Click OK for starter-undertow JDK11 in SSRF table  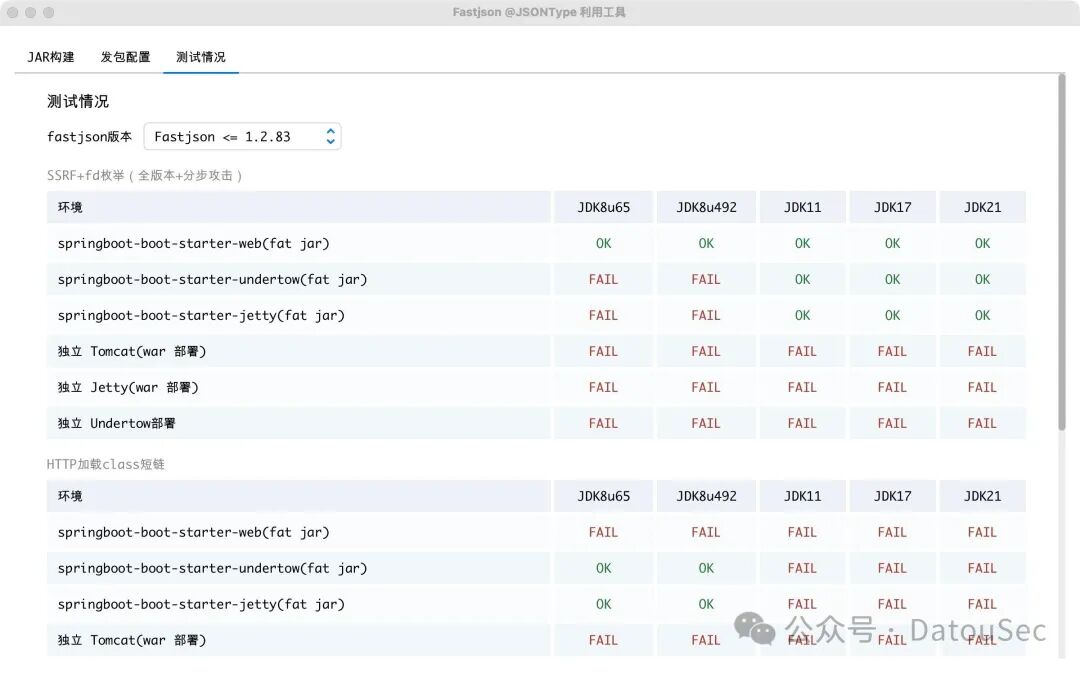coord(802,279)
